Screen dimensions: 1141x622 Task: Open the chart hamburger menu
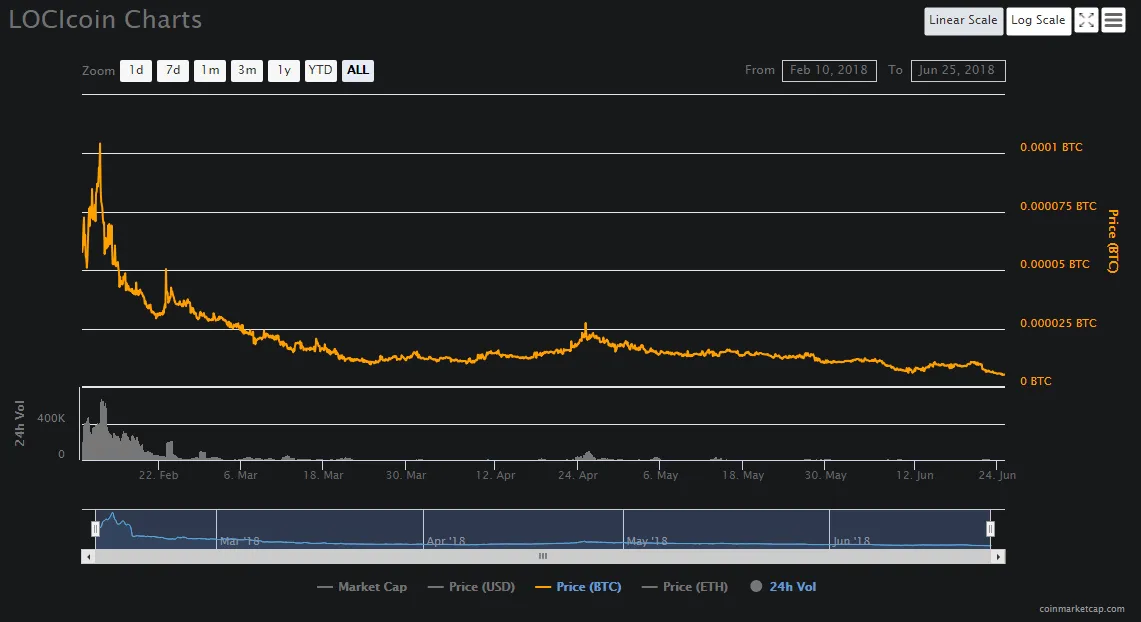click(x=1113, y=20)
